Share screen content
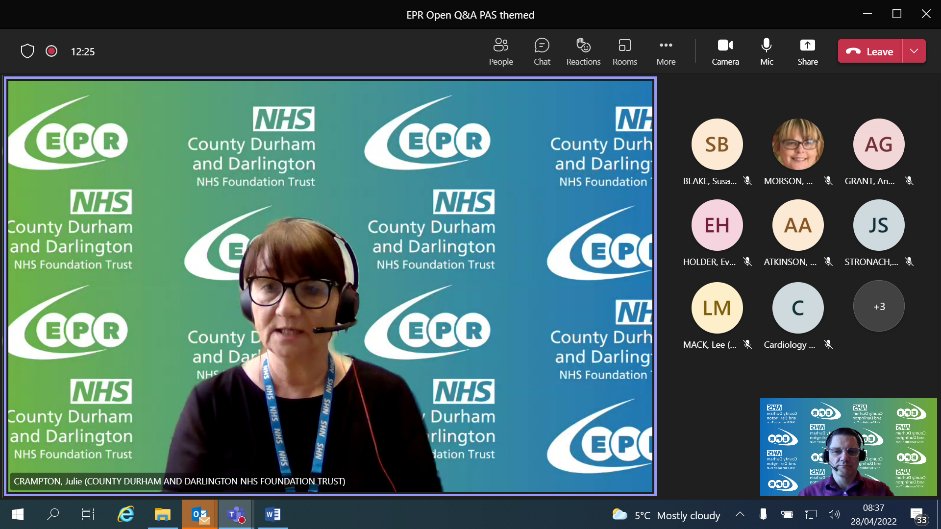This screenshot has height=529, width=941. pyautogui.click(x=807, y=52)
